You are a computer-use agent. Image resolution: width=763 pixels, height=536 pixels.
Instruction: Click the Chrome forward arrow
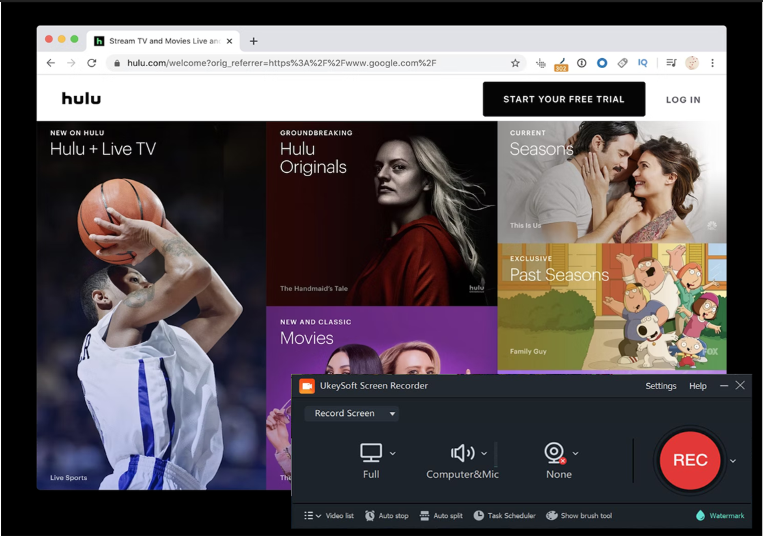(x=71, y=63)
